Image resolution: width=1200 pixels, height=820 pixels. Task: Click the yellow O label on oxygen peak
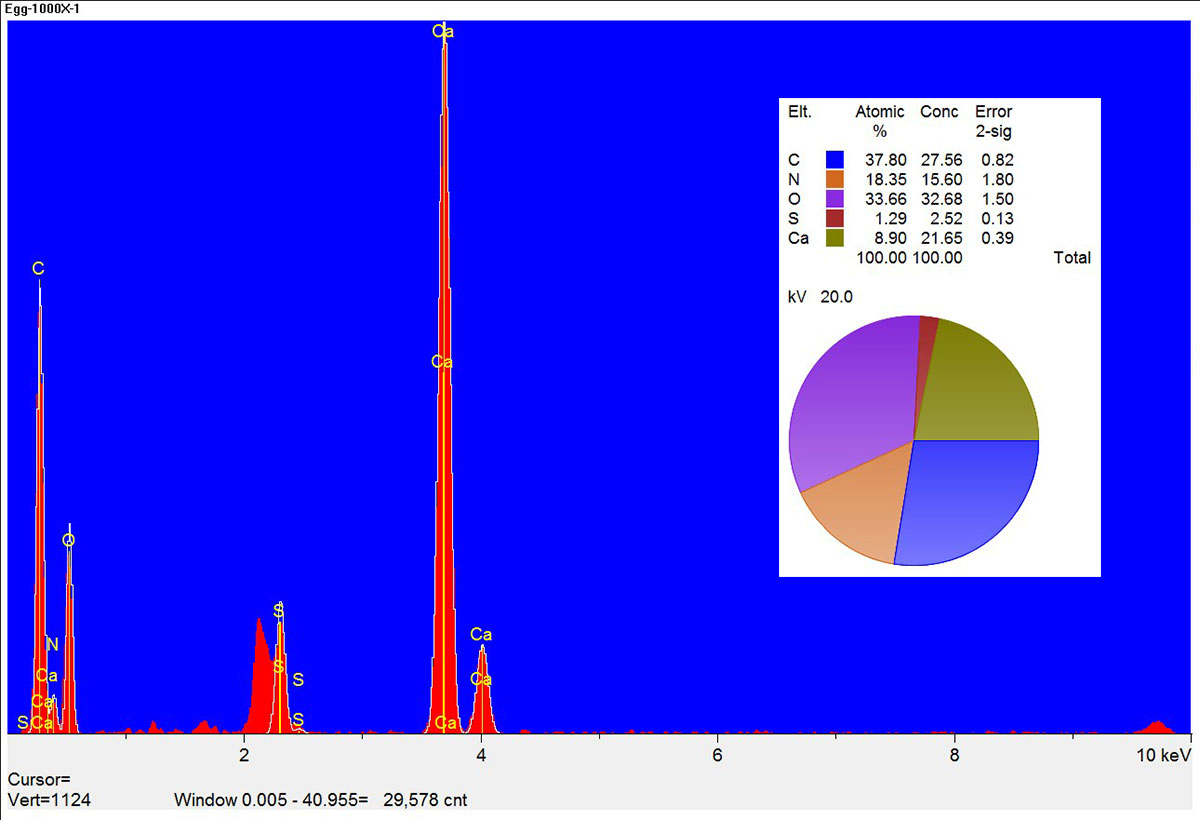(68, 540)
